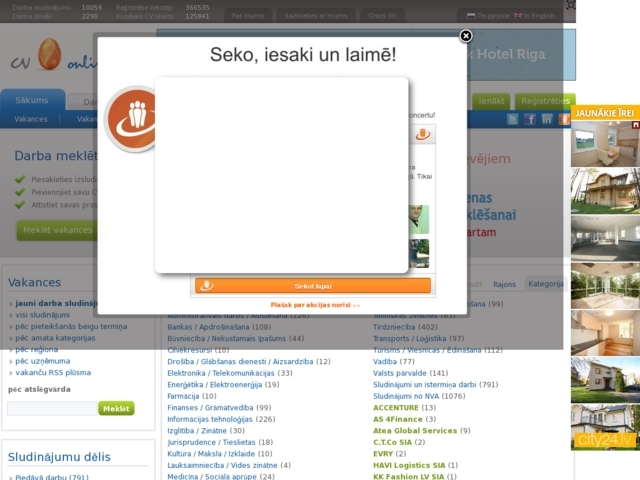
Task: Open vakanču RSS plūsma link
Action: tap(52, 372)
